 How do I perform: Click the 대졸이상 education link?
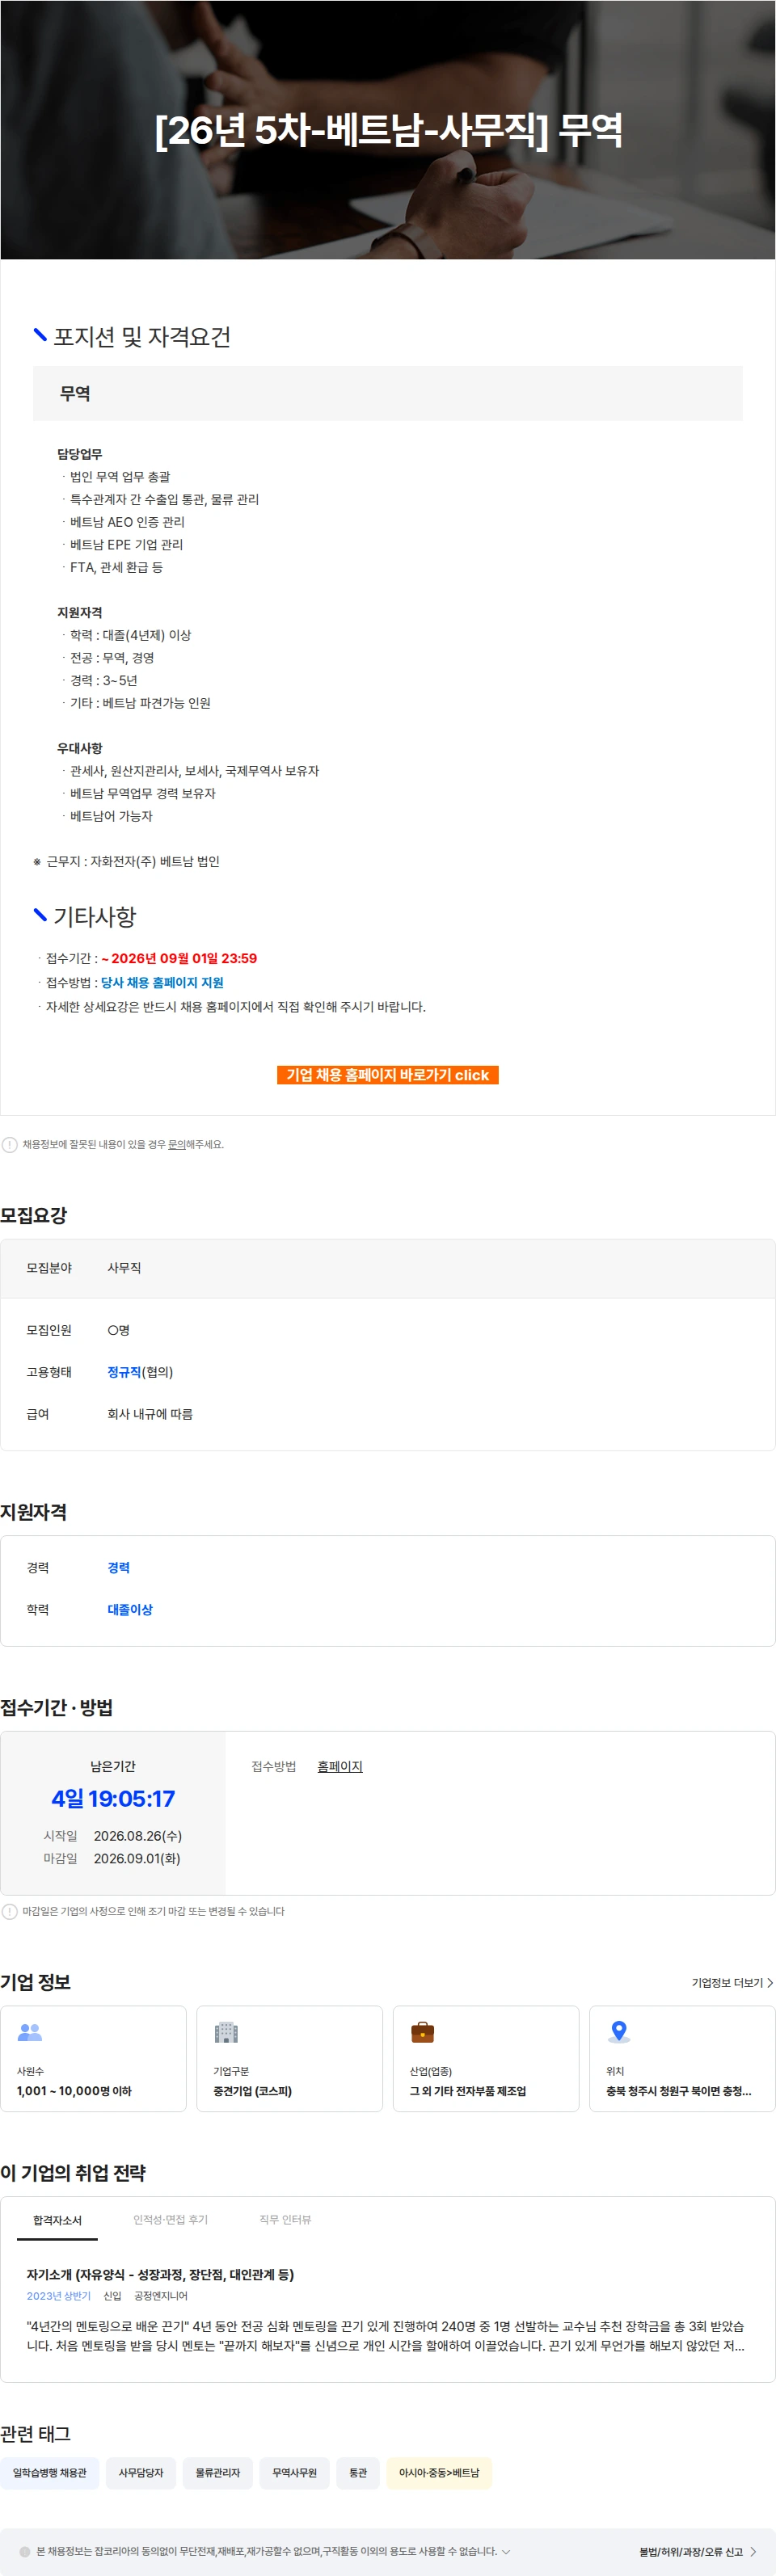(x=130, y=1609)
